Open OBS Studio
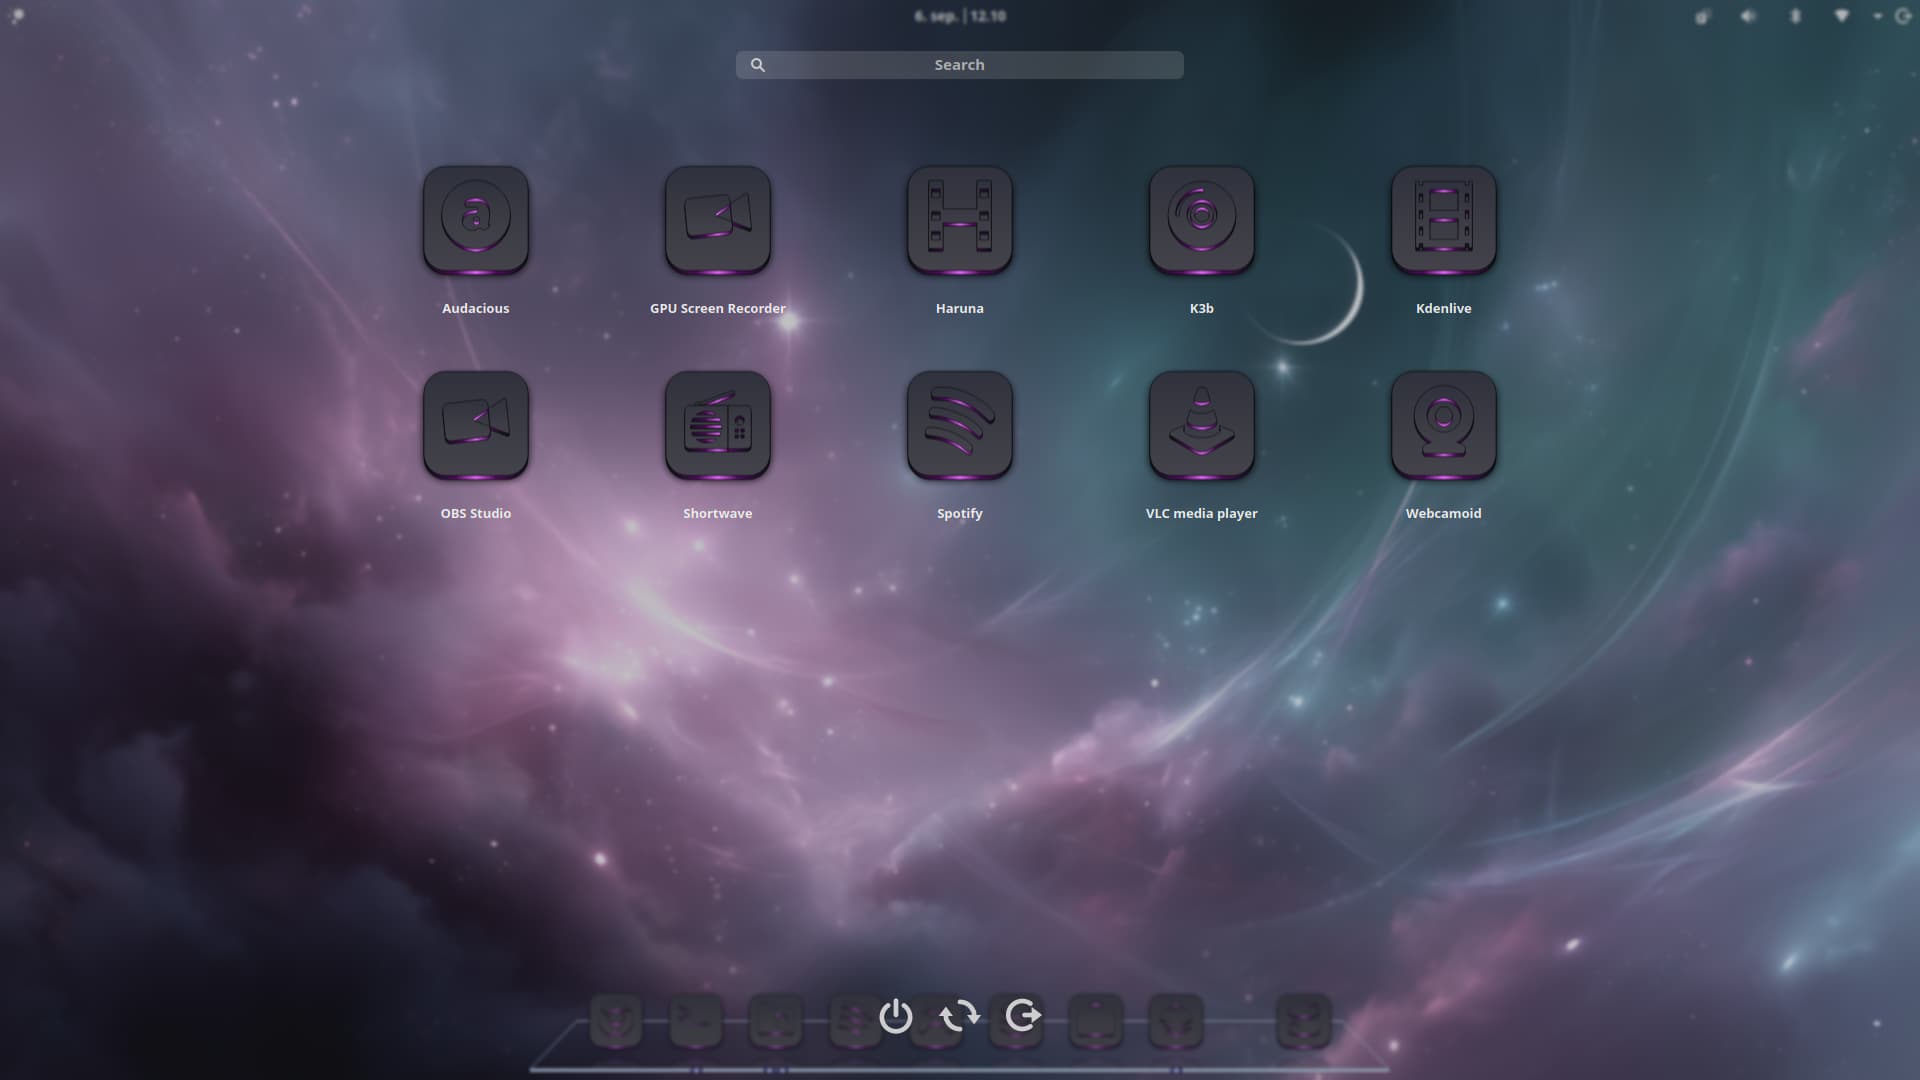Screen dimensions: 1920x1080 [476, 425]
